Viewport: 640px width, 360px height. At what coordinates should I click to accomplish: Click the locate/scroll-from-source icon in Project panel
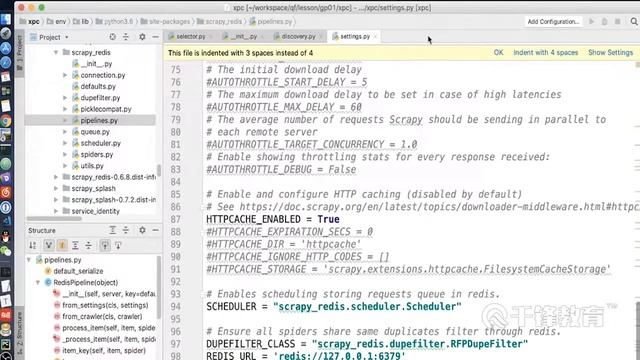tap(113, 37)
